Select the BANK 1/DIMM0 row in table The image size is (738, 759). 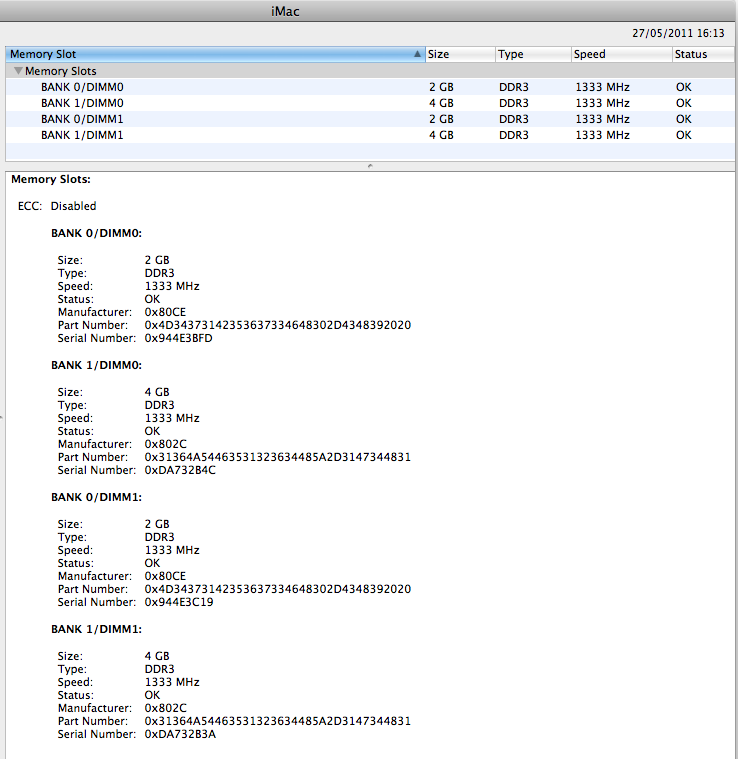click(370, 103)
